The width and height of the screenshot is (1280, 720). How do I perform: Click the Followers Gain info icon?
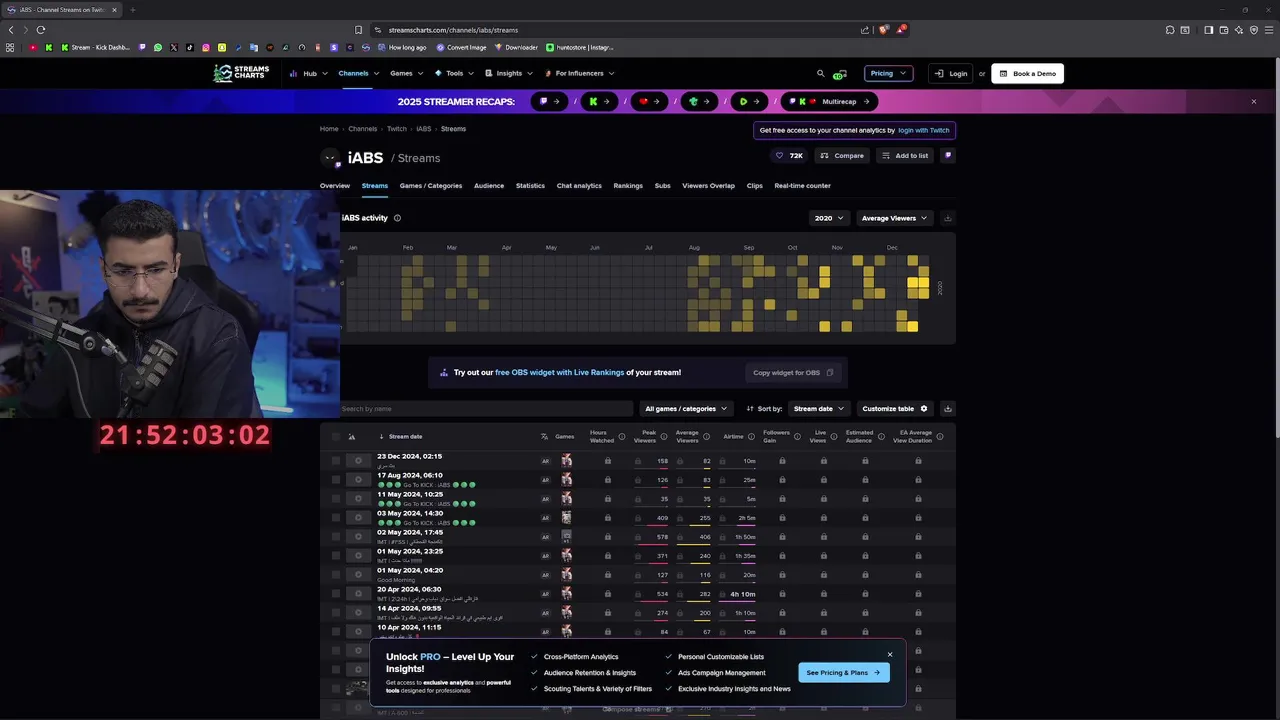coord(797,436)
